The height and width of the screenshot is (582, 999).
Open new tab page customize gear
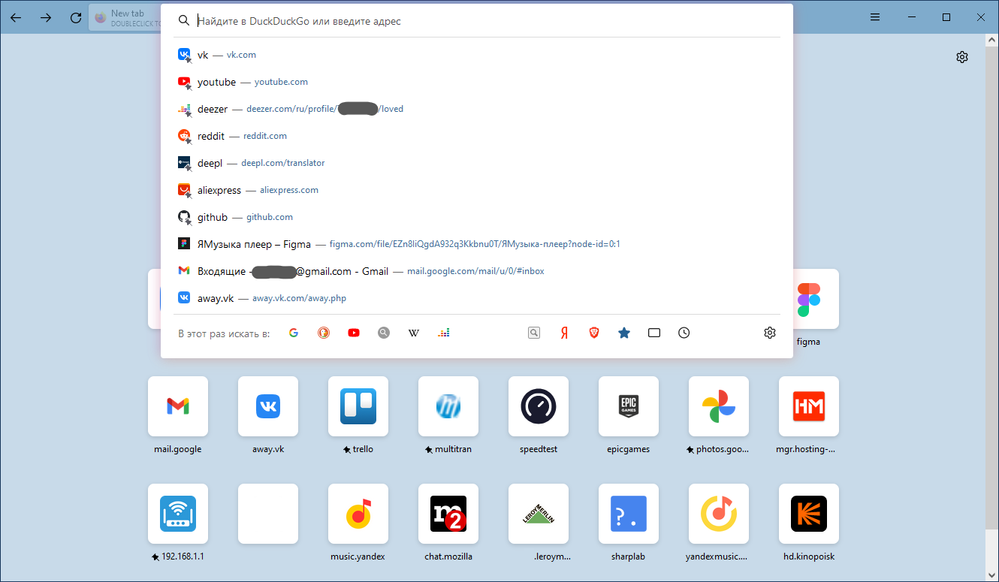962,57
